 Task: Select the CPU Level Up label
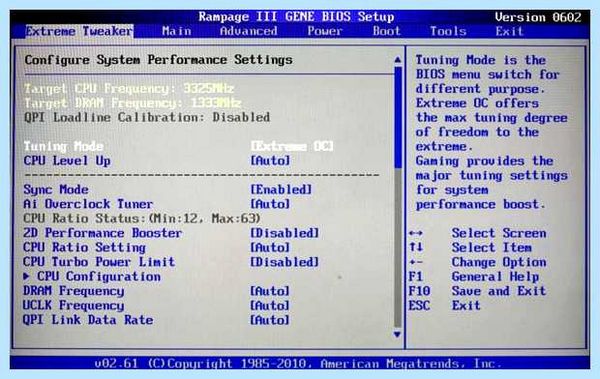(67, 161)
